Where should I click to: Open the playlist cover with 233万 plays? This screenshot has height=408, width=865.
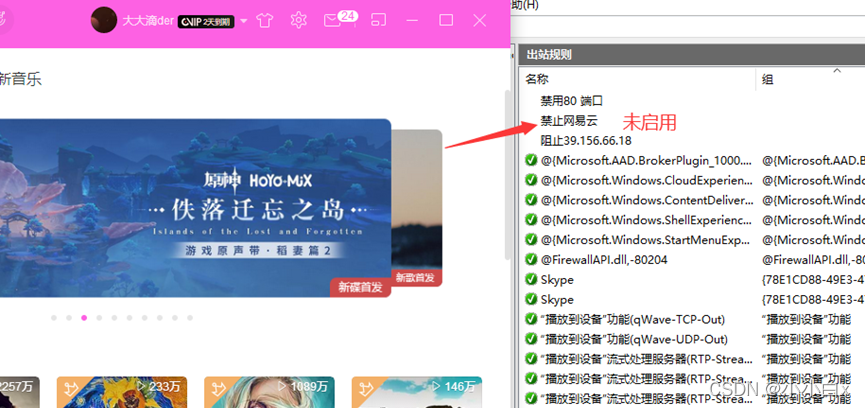pos(122,392)
